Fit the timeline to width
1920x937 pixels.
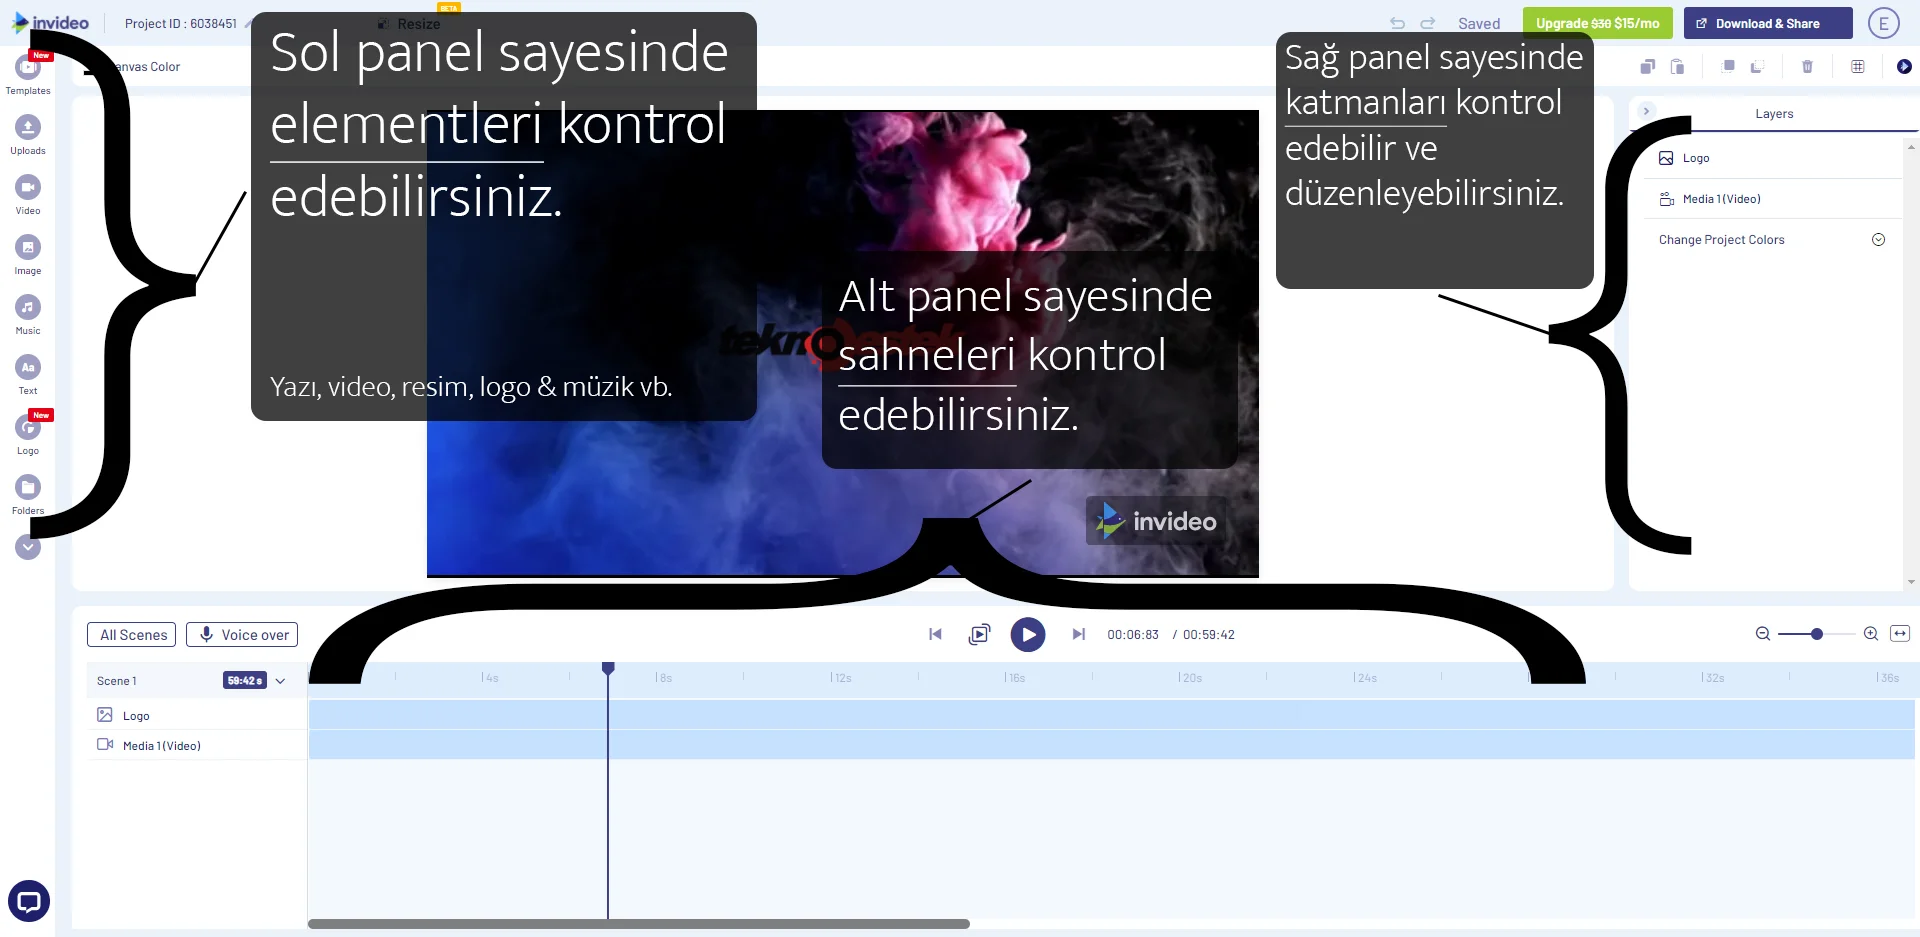1900,634
